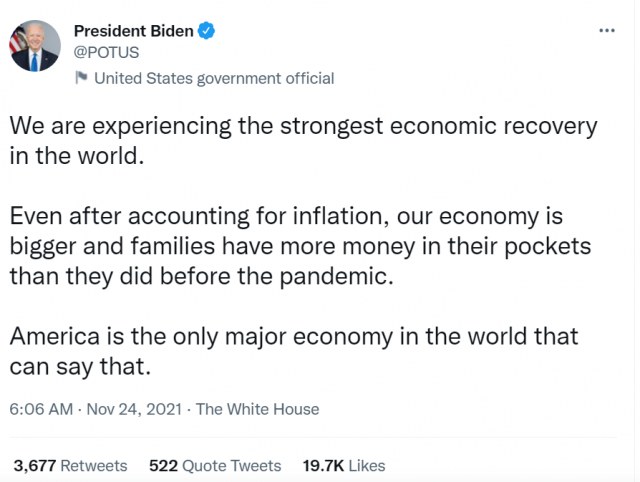The width and height of the screenshot is (640, 482).
Task: Open the tweet's more options ellipsis menu
Action: click(606, 31)
